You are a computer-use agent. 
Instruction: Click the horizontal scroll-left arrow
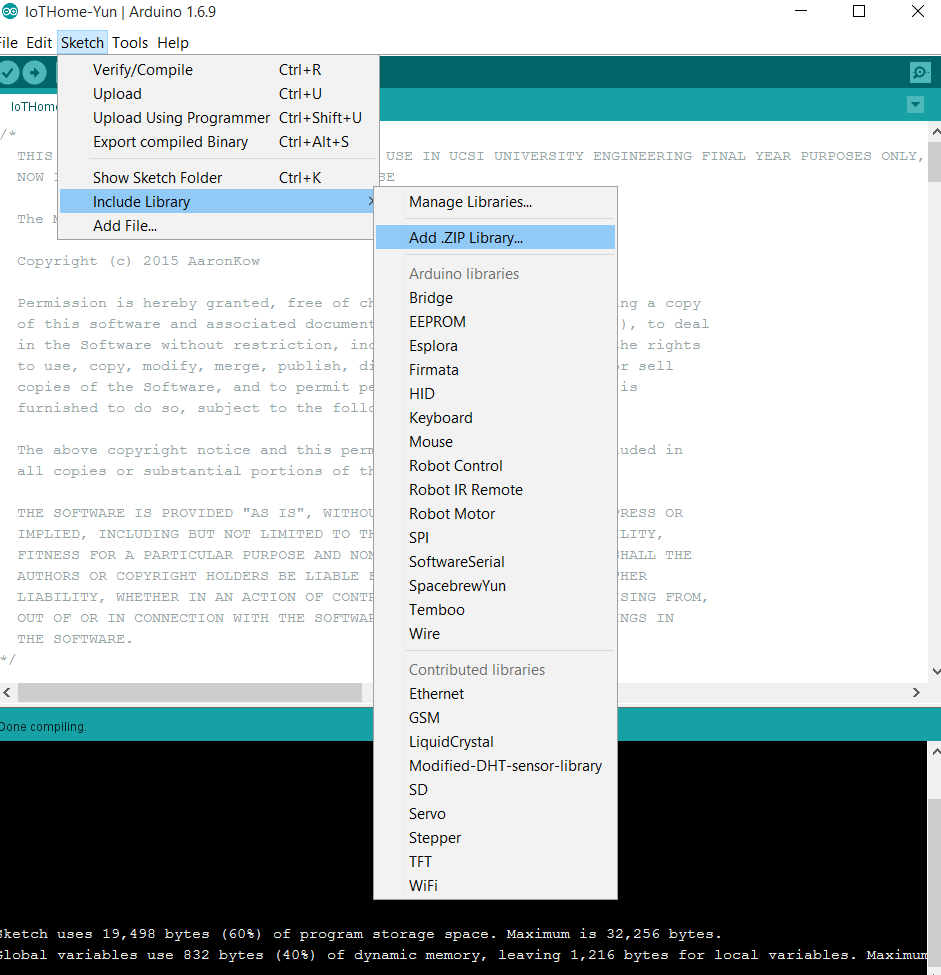click(x=7, y=692)
